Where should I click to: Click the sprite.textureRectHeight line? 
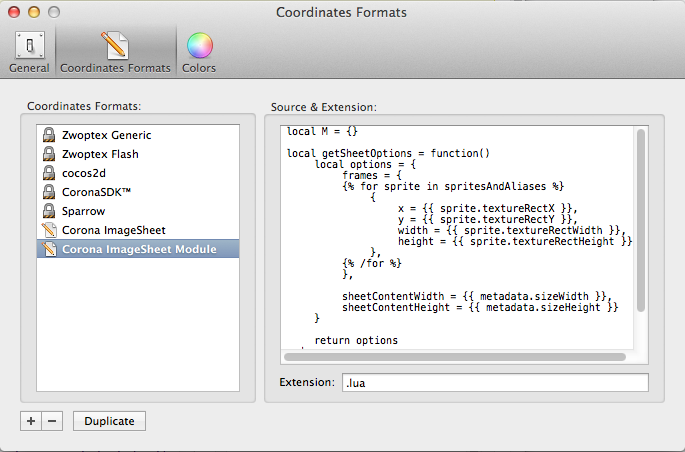(515, 242)
